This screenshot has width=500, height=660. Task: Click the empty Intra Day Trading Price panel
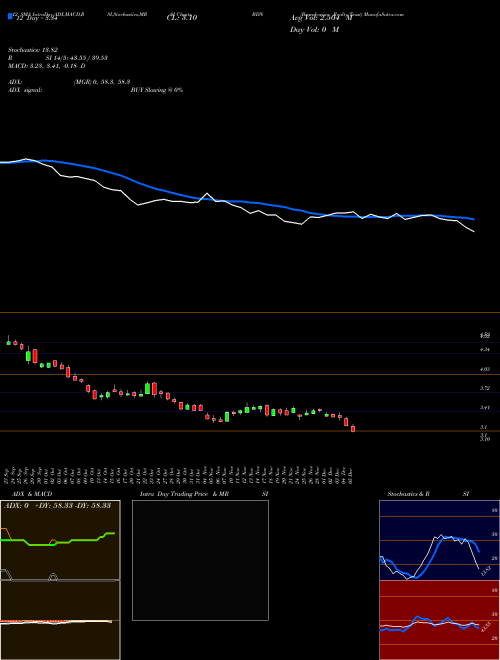pyautogui.click(x=200, y=560)
